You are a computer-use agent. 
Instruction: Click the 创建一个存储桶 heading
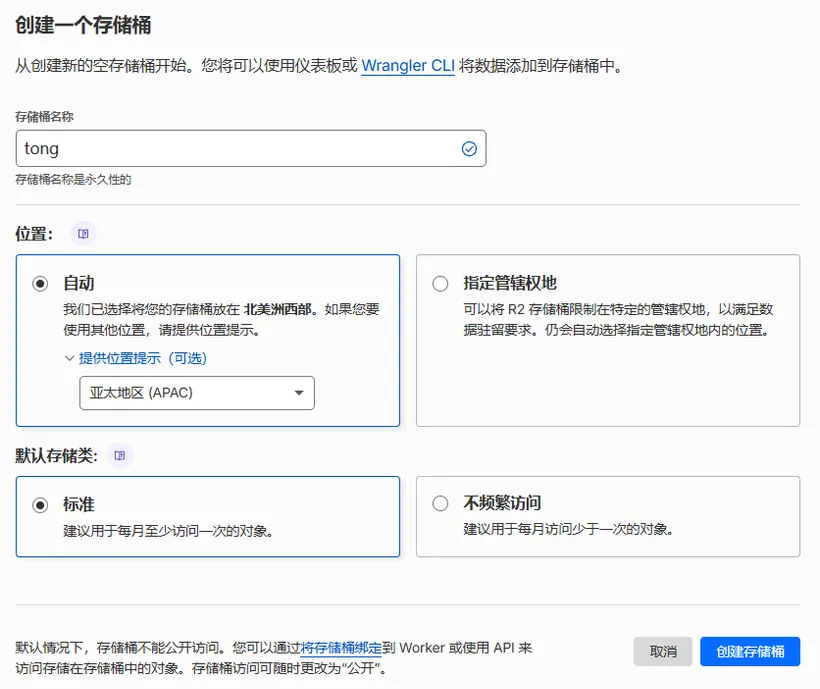[83, 25]
